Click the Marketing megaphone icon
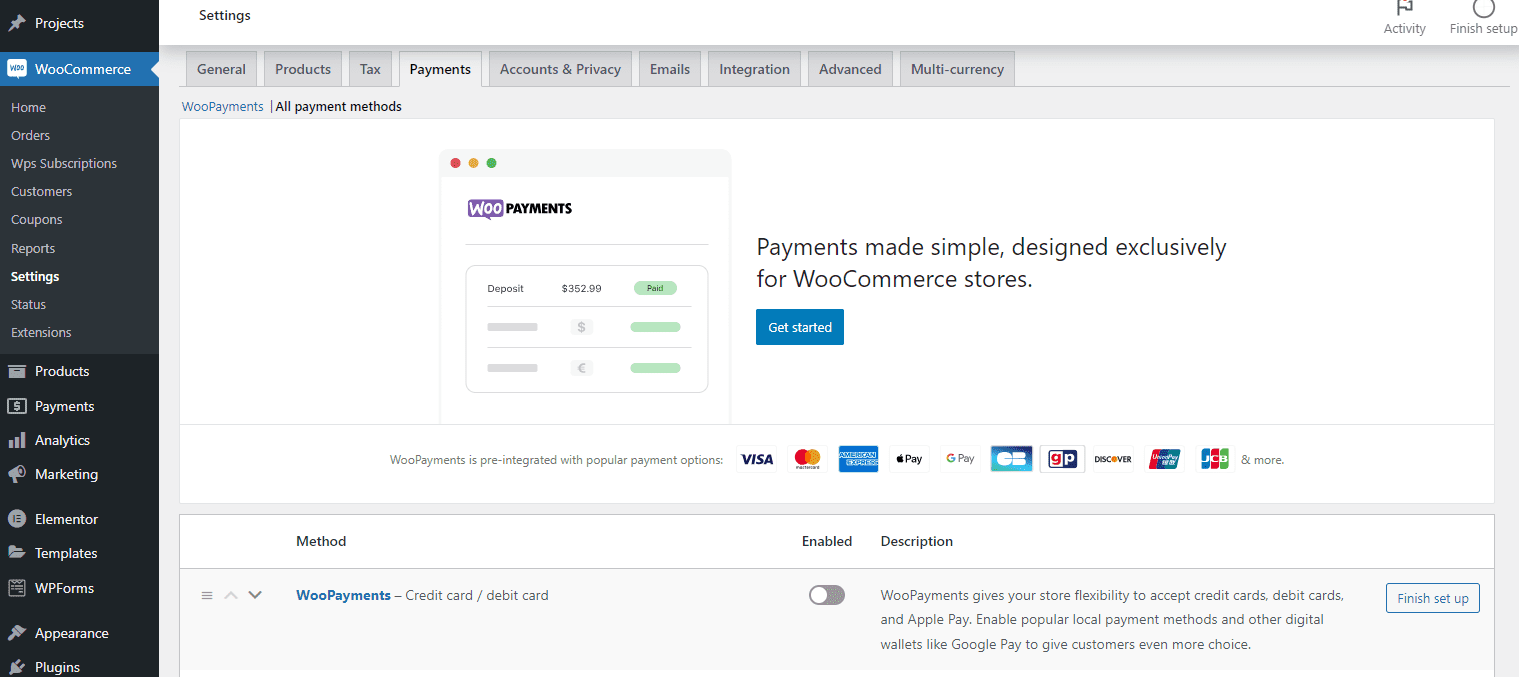Image resolution: width=1519 pixels, height=677 pixels. click(17, 474)
